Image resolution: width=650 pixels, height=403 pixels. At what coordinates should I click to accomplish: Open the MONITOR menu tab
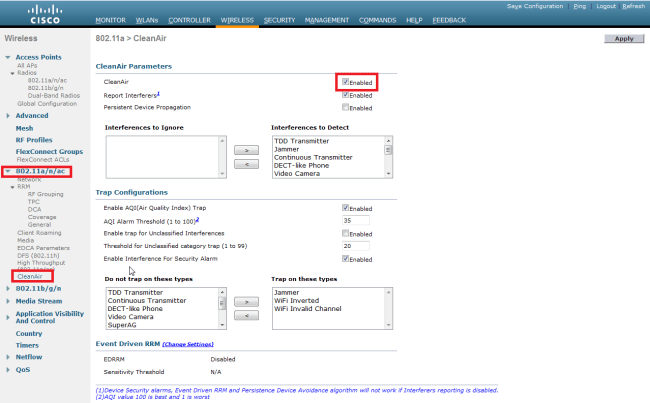click(x=117, y=20)
